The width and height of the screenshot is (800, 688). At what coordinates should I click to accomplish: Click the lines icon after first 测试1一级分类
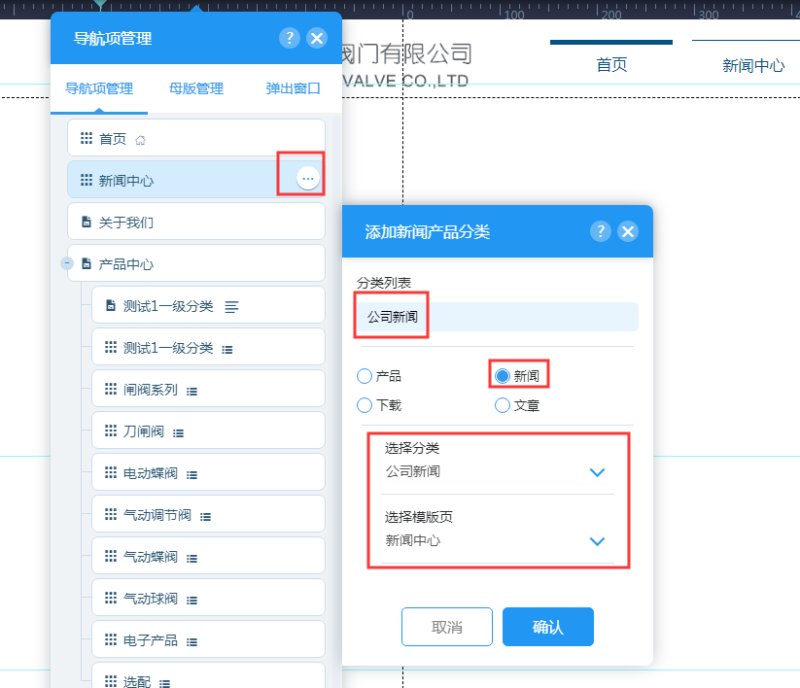click(x=232, y=307)
